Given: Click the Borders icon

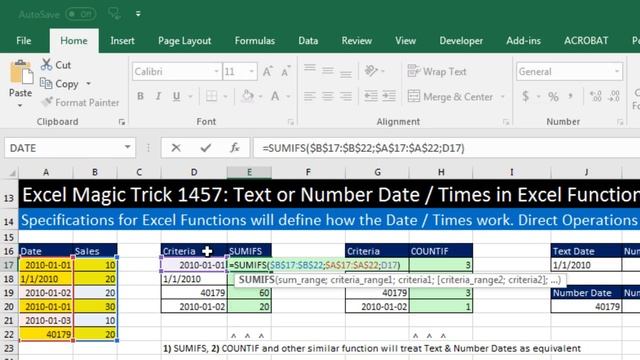Looking at the screenshot, I should [x=211, y=96].
